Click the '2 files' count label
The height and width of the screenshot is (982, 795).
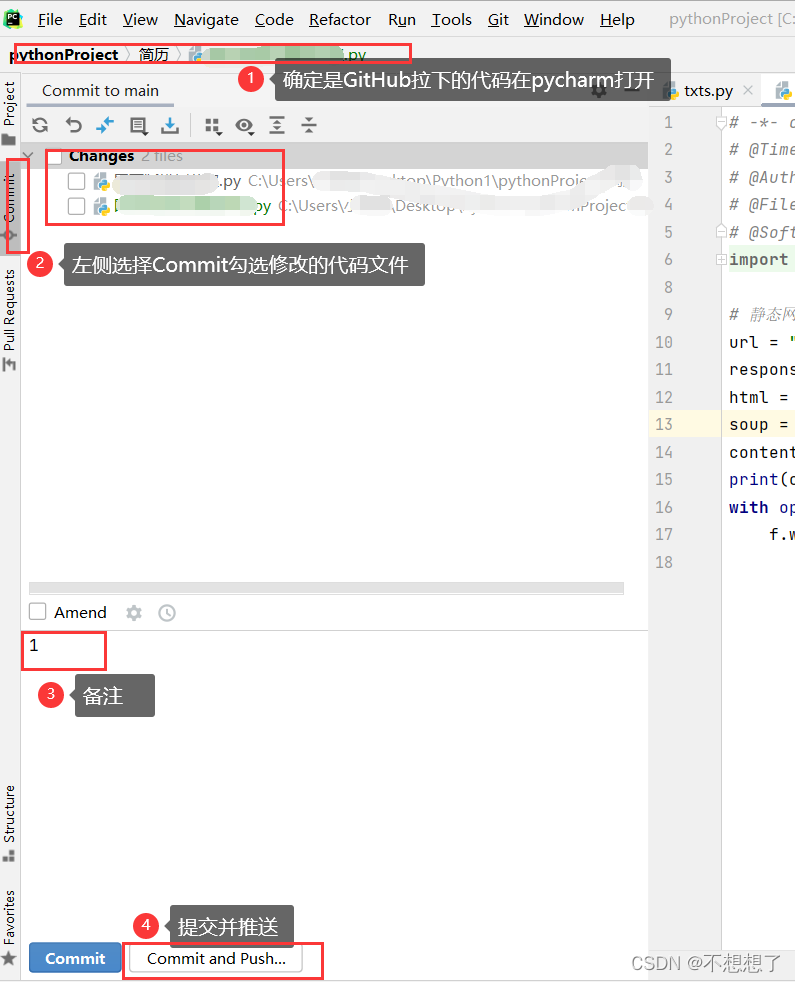tap(162, 156)
